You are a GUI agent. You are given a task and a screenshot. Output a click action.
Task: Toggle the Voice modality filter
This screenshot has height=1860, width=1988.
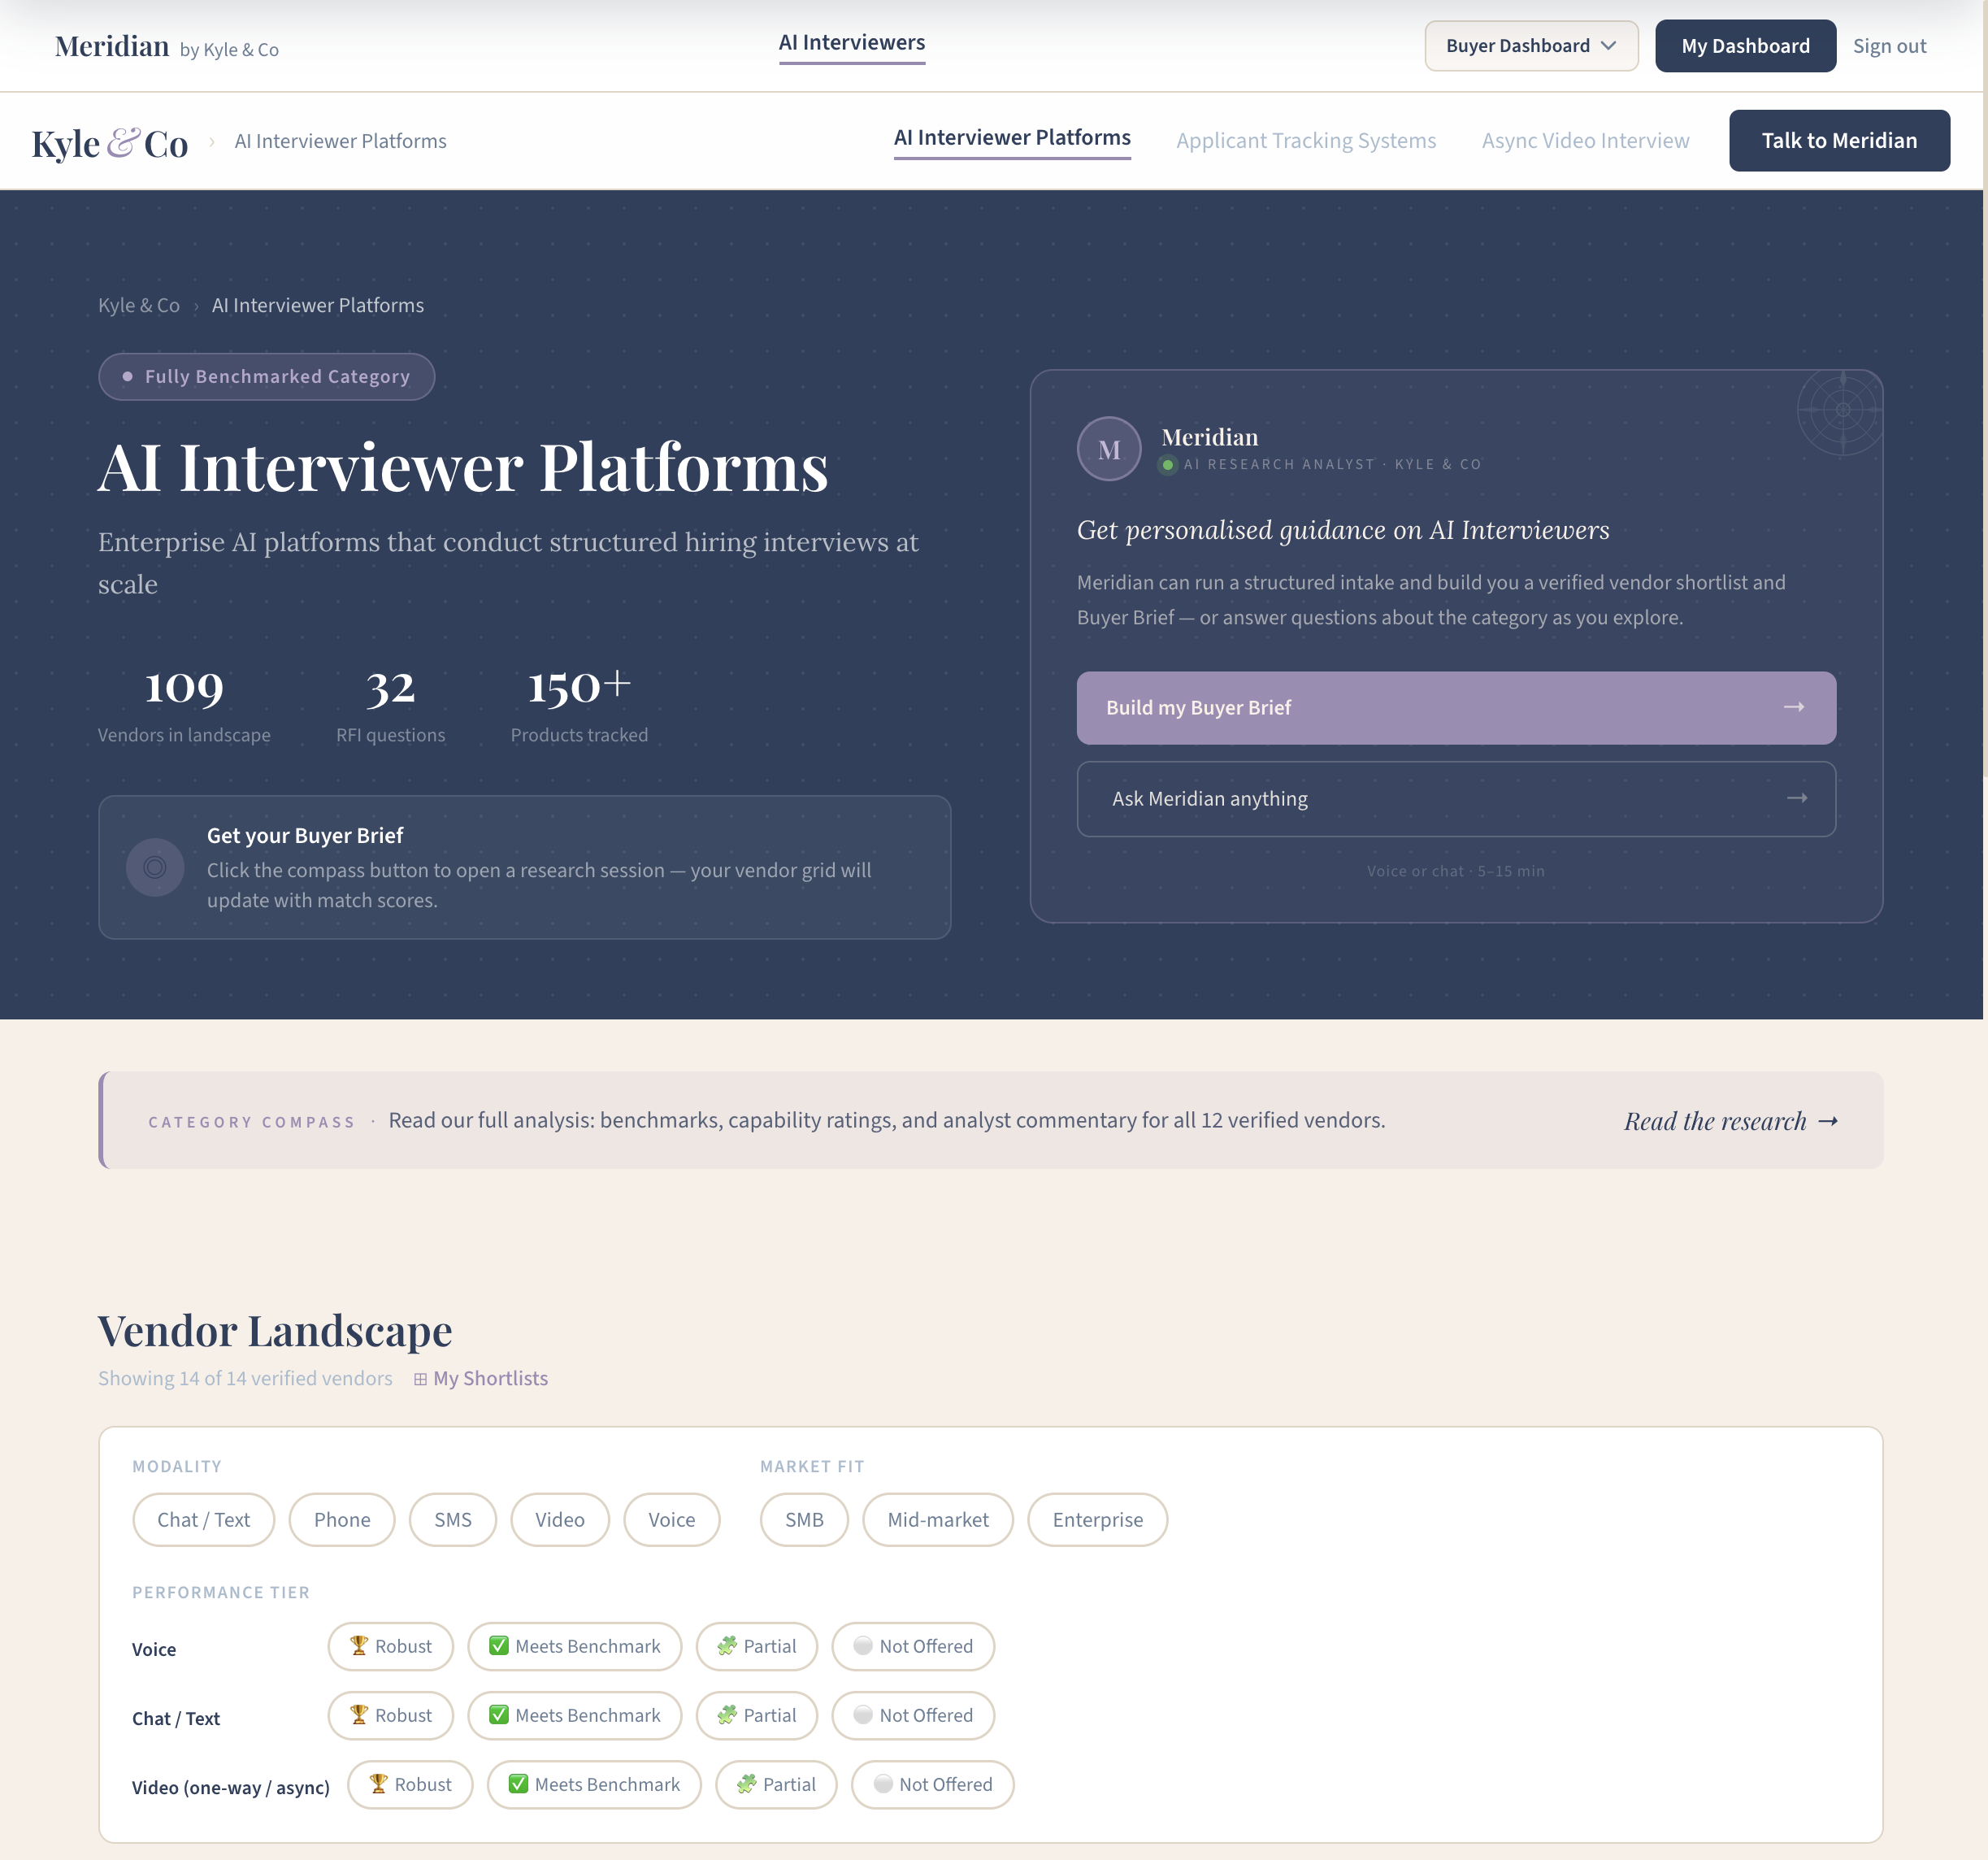click(x=672, y=1519)
